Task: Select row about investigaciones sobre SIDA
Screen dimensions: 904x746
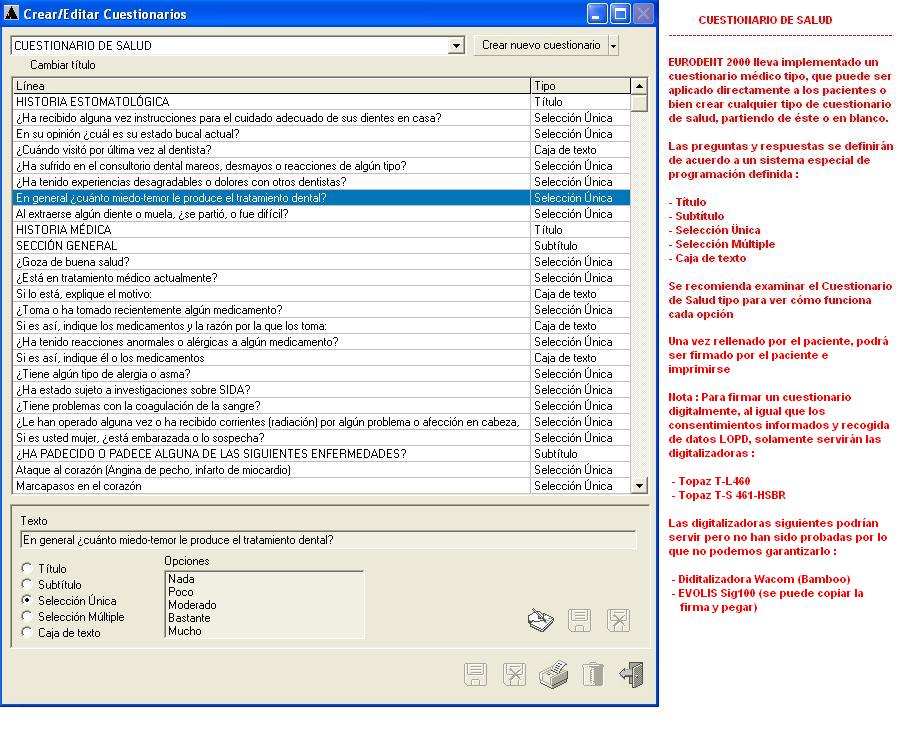Action: point(321,390)
